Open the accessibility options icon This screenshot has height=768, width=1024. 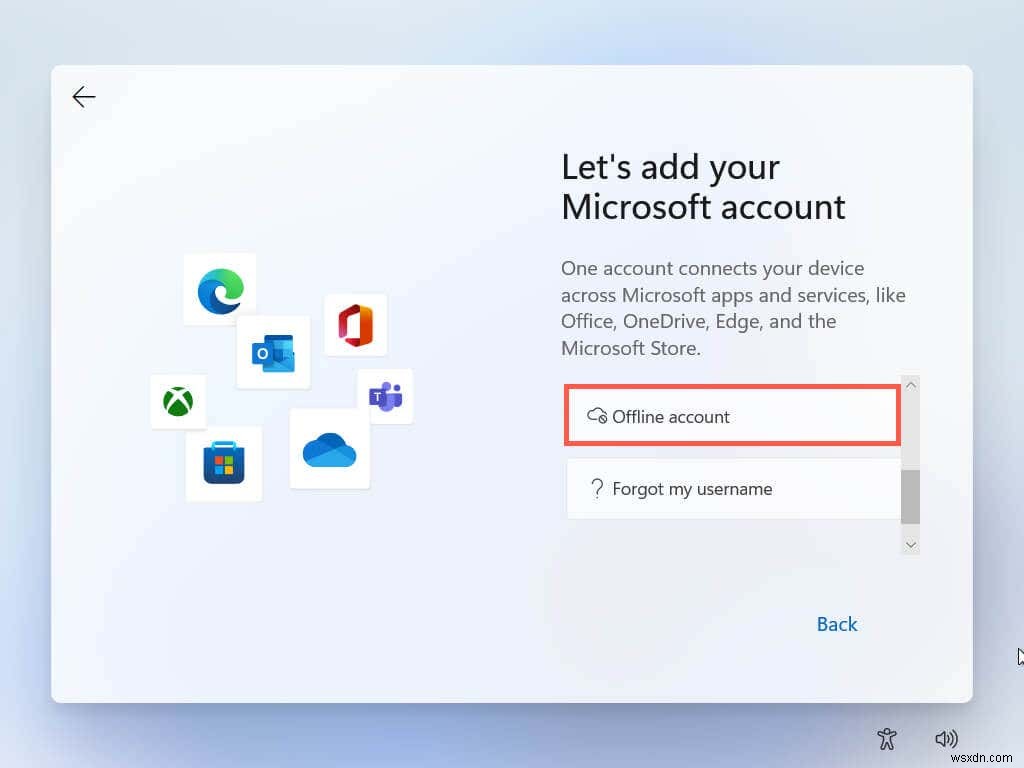coord(887,738)
